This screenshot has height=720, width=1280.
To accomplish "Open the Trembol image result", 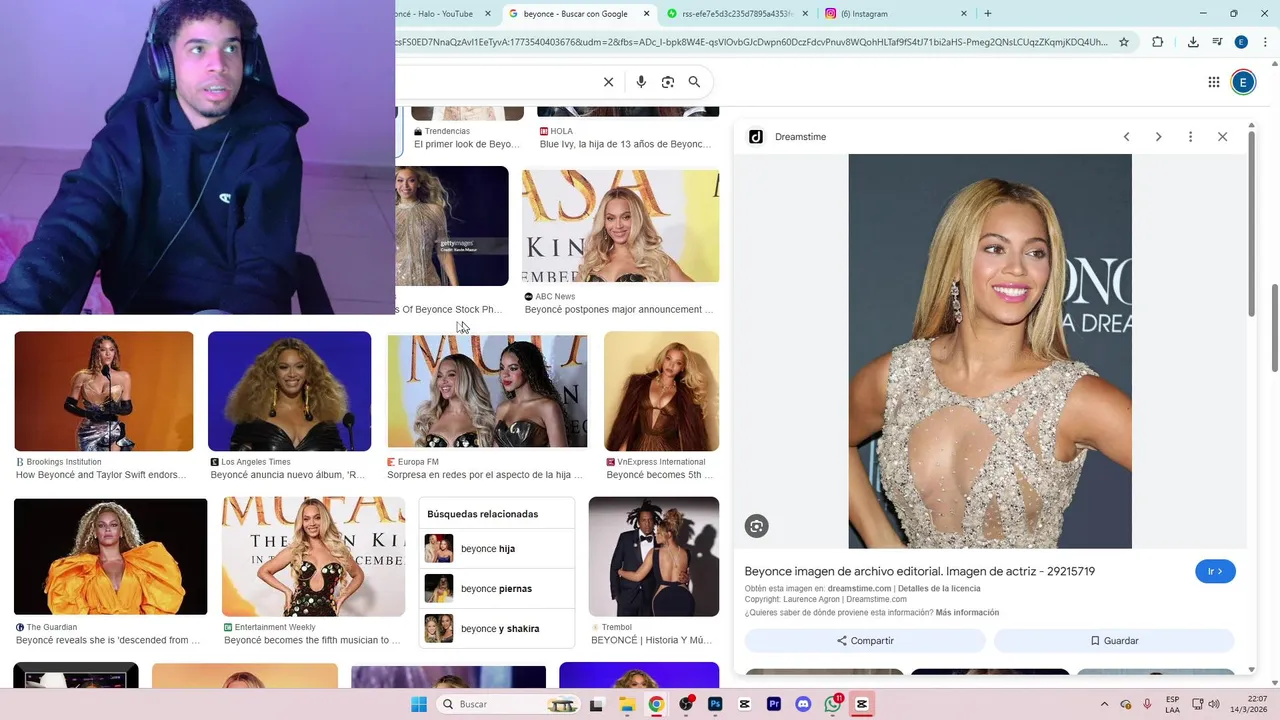I will tap(654, 556).
